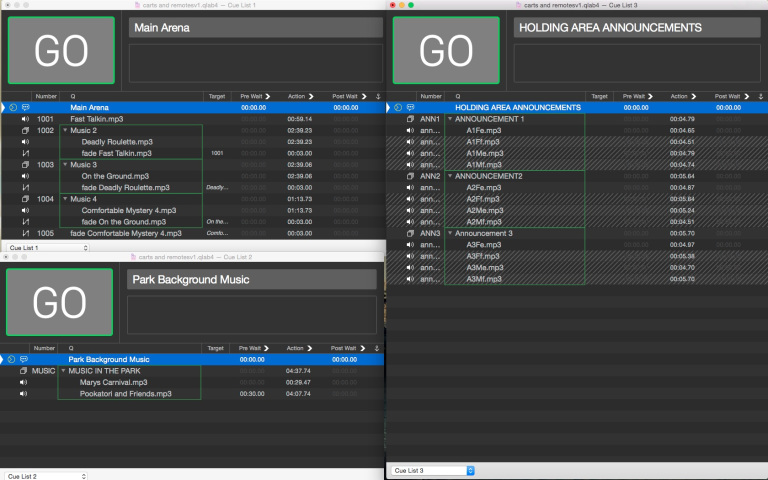This screenshot has height=480, width=768.
Task: Open the Cue List 1 dropdown
Action: coord(48,246)
